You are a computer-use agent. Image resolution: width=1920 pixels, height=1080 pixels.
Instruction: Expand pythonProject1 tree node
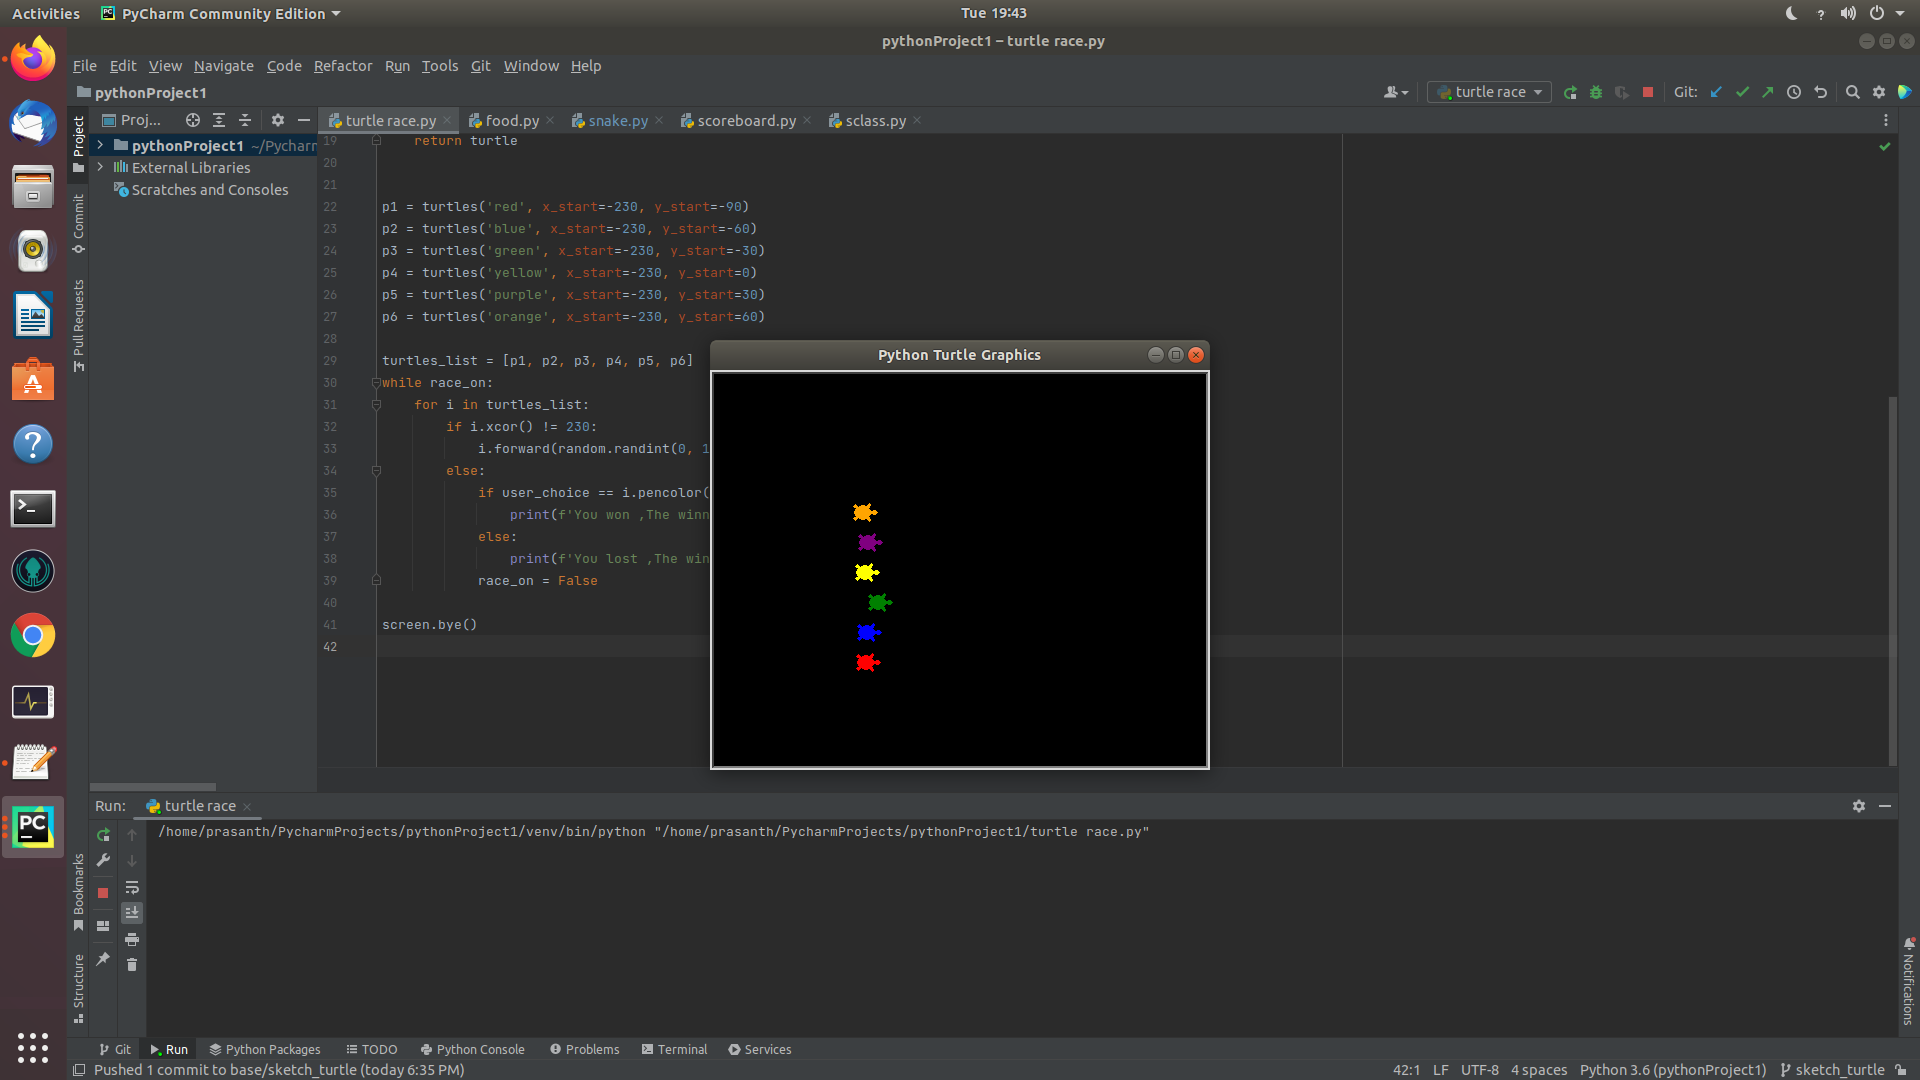pos(100,146)
